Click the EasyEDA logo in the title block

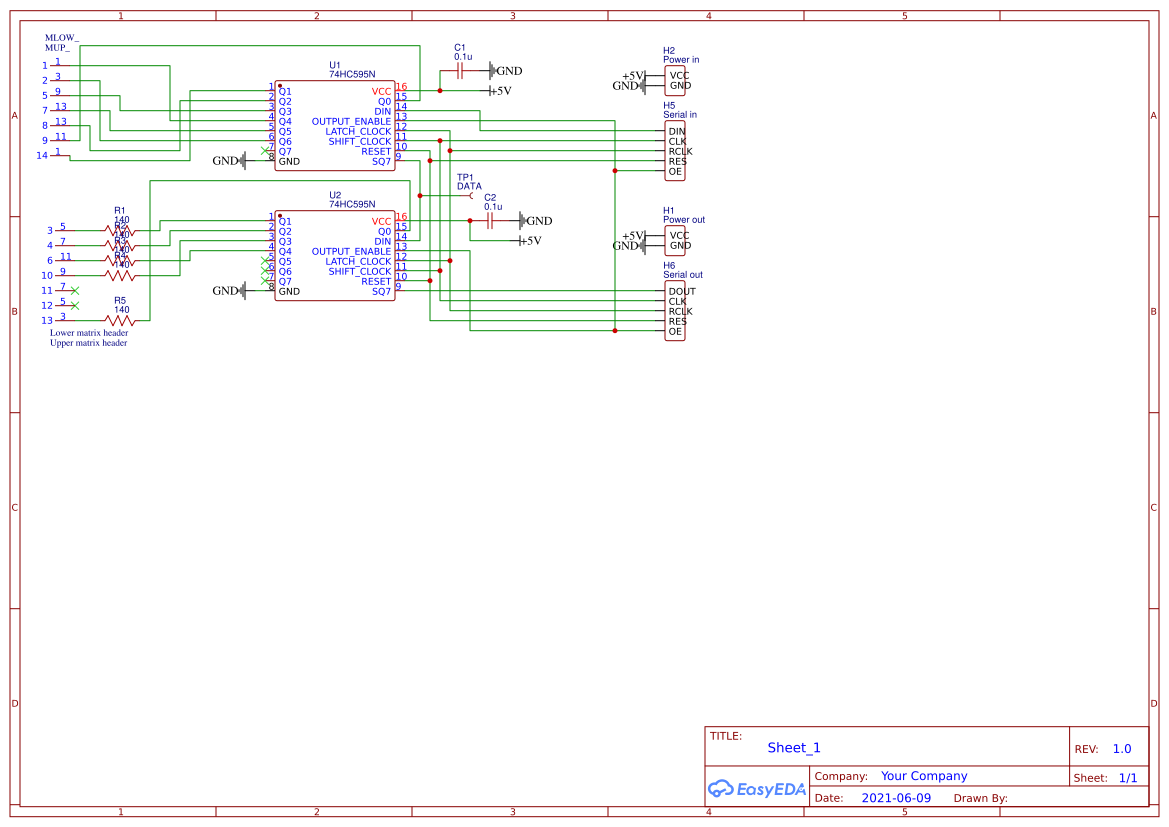click(x=757, y=789)
